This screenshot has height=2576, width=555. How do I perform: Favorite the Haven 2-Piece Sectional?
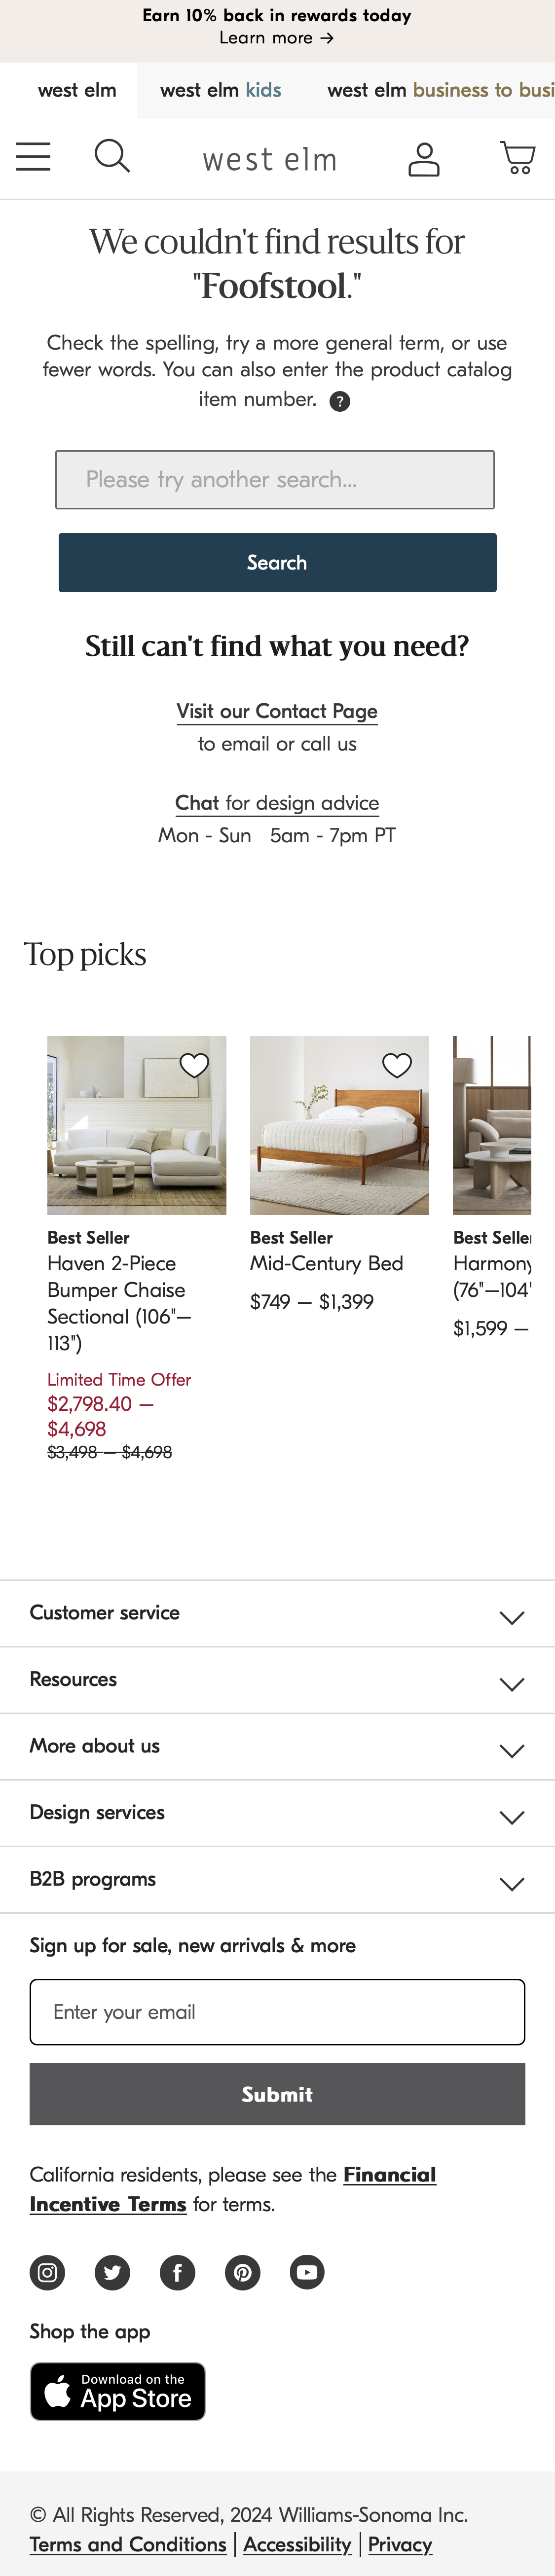(x=194, y=1066)
